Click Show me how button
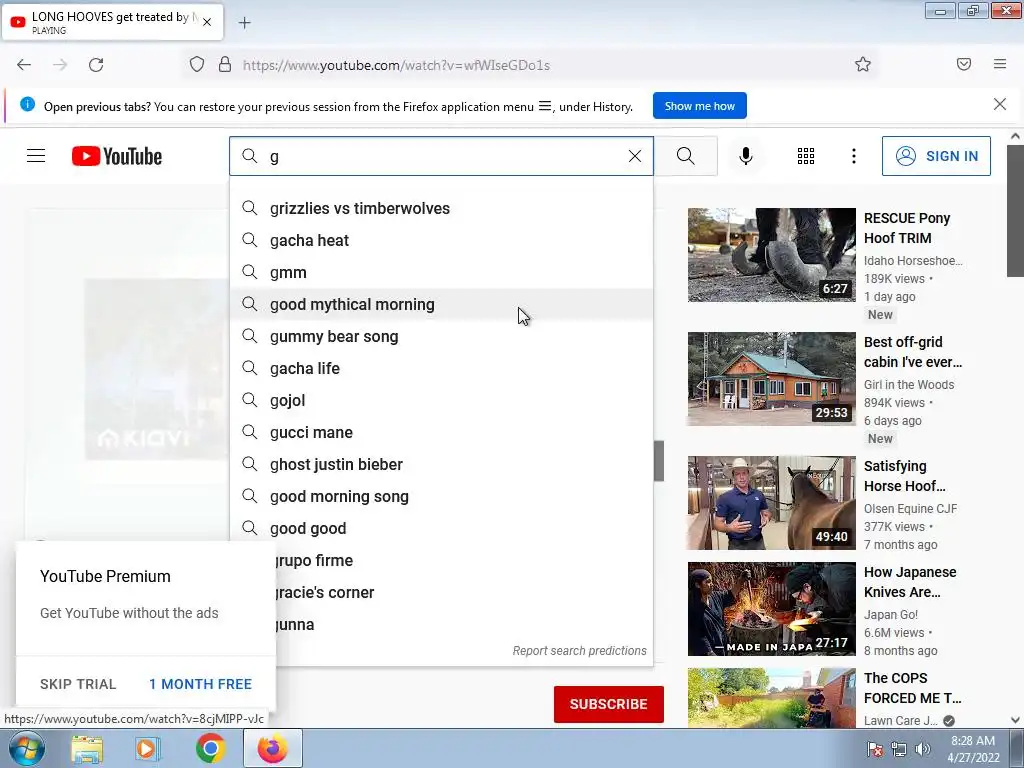Image resolution: width=1024 pixels, height=768 pixels. tap(699, 106)
